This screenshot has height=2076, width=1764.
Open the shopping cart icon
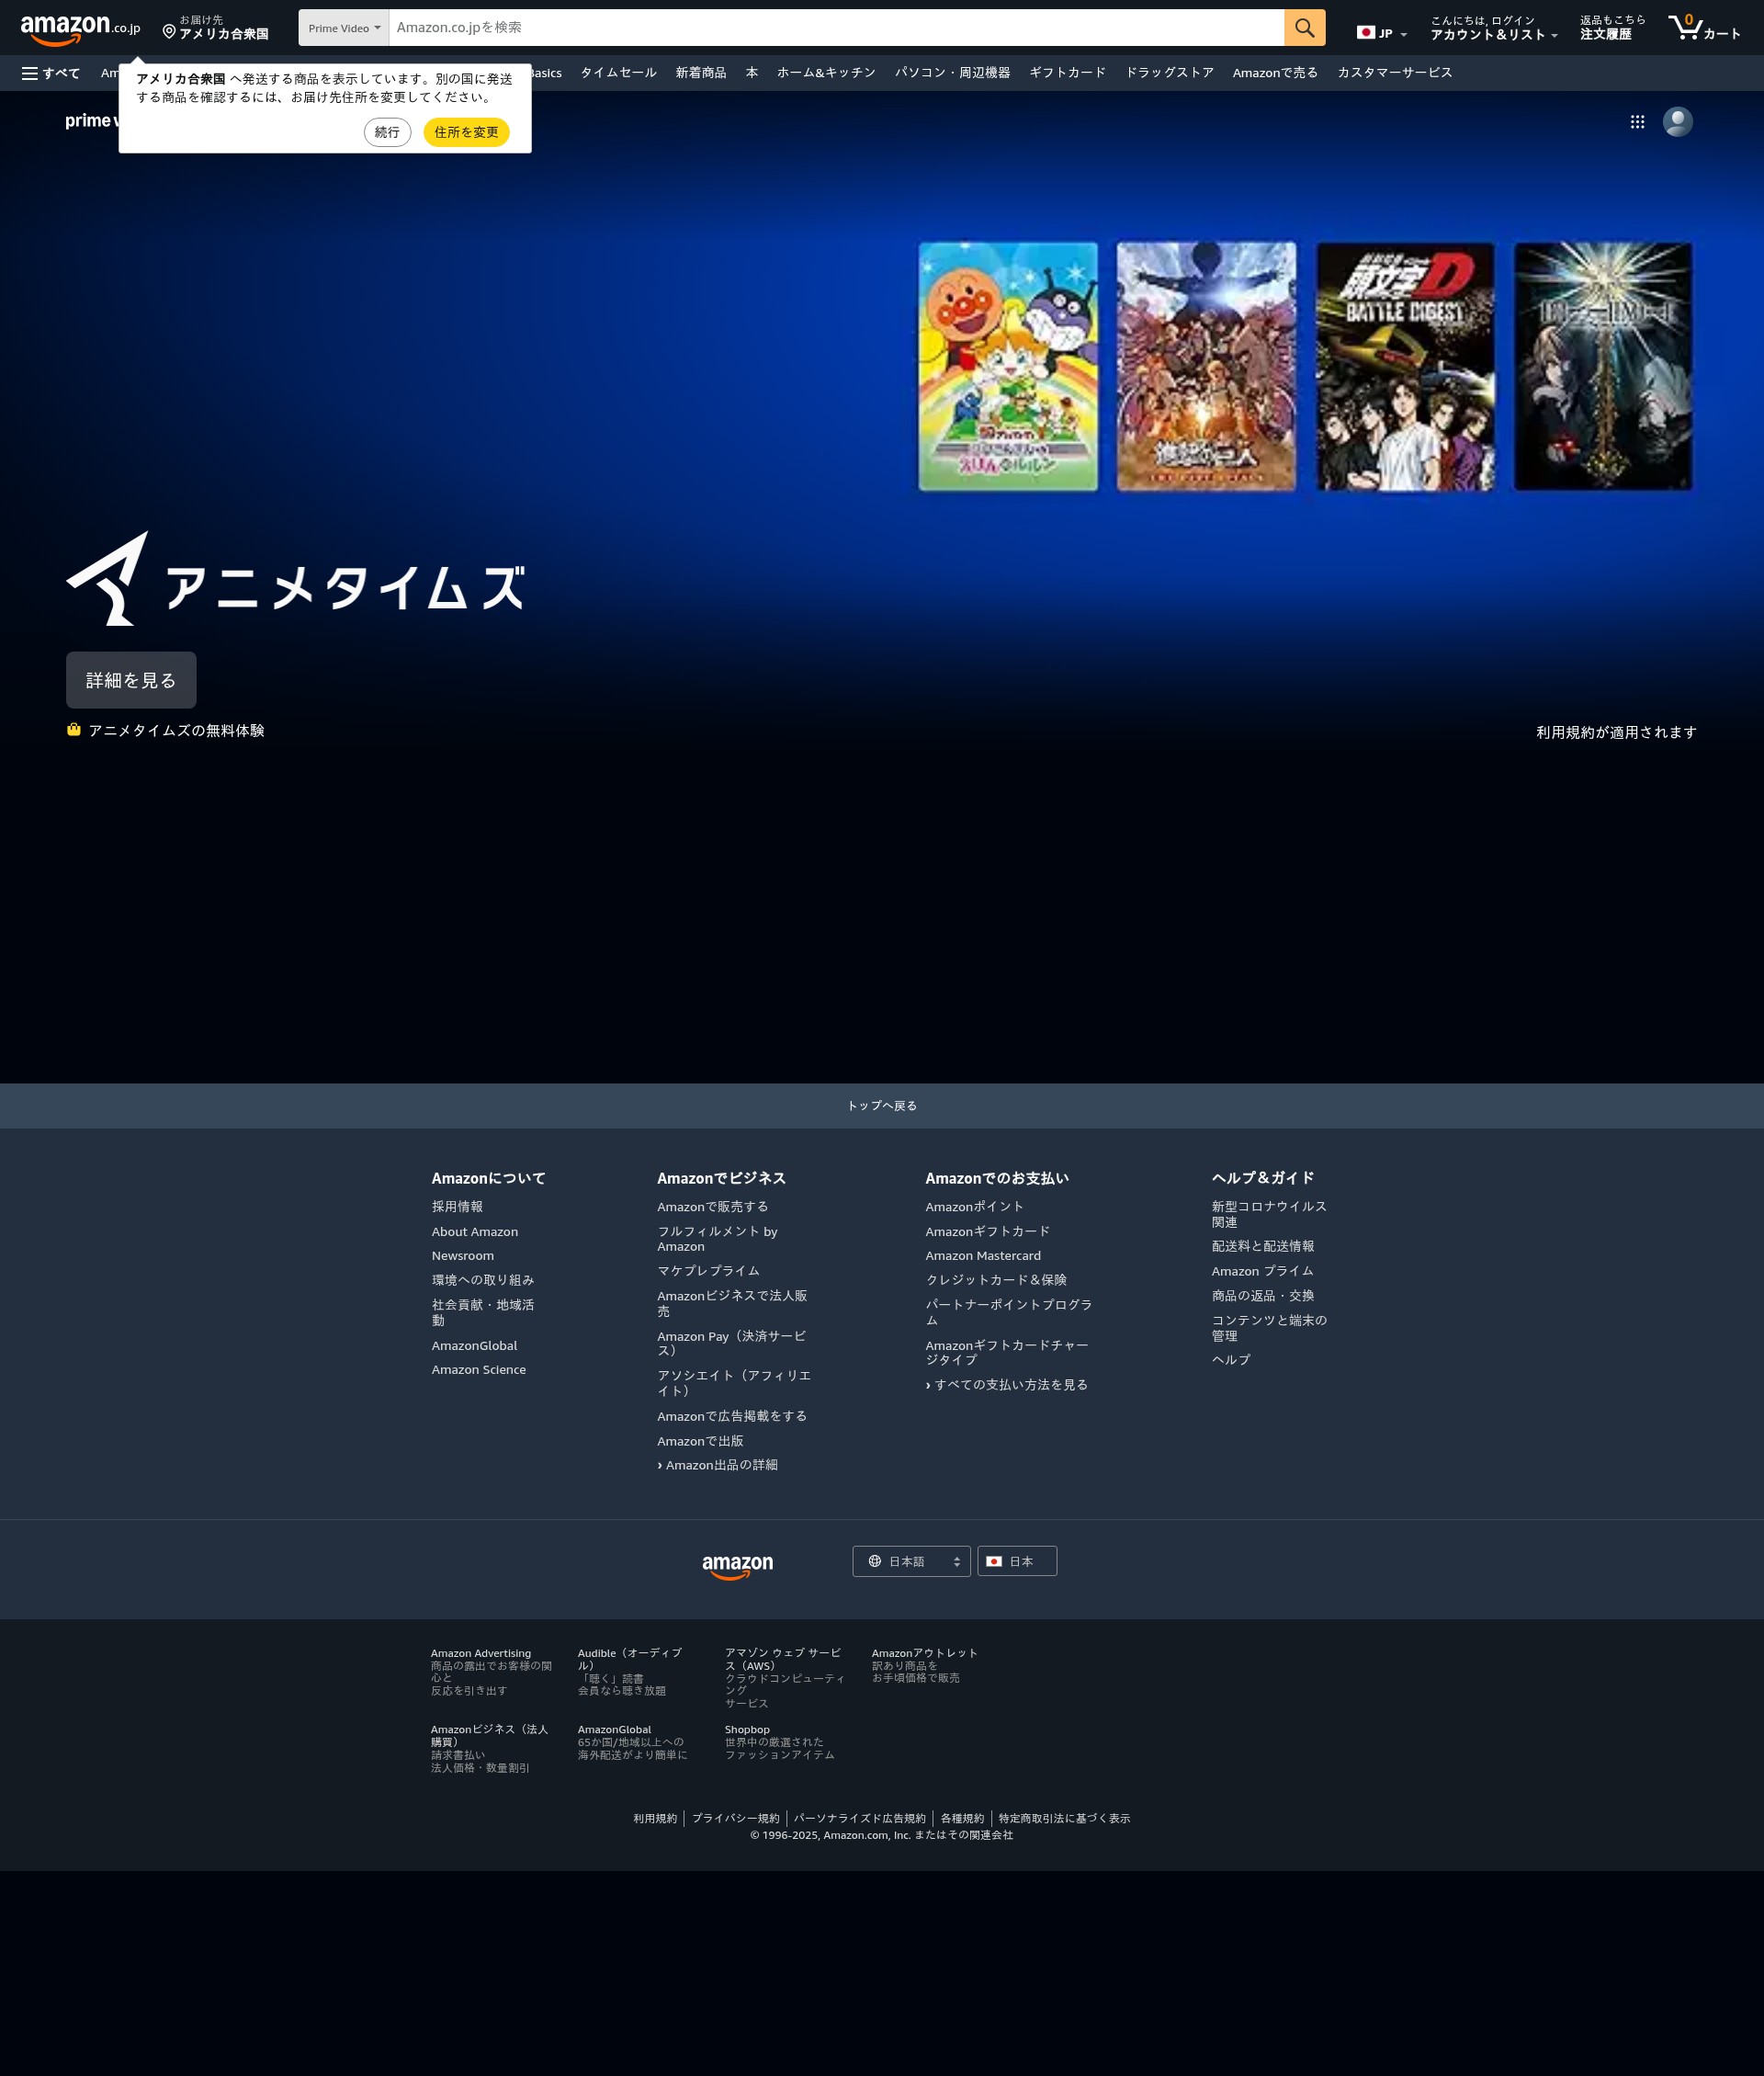pos(1686,27)
